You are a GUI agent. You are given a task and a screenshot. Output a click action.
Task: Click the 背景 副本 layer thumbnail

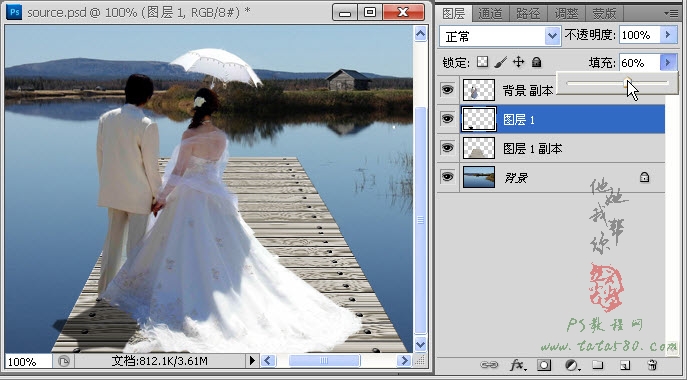tap(479, 90)
